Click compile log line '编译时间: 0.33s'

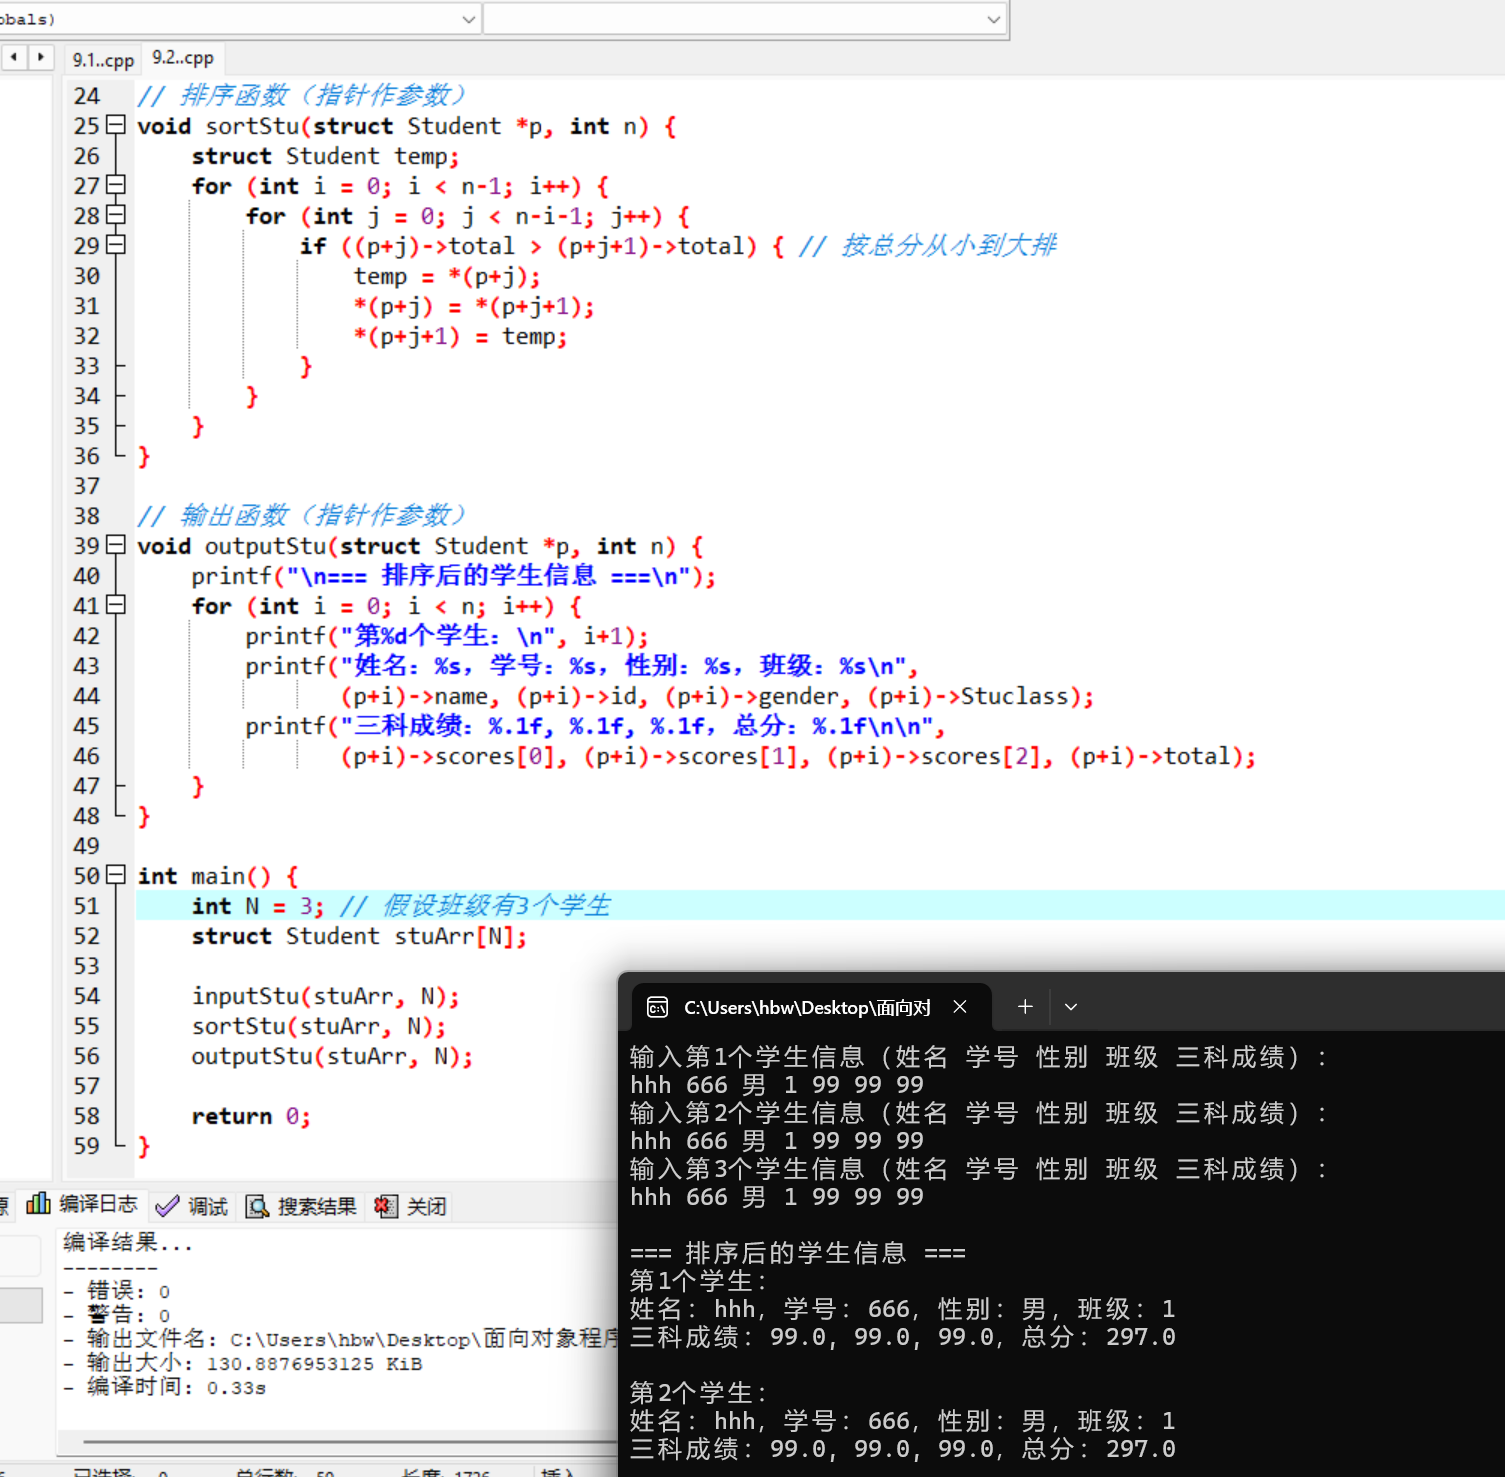[x=165, y=1387]
